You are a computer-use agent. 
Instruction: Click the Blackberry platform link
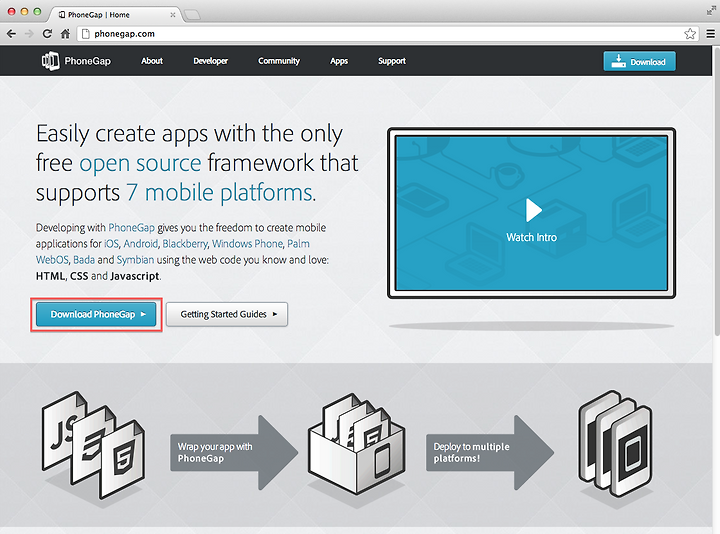coord(185,244)
